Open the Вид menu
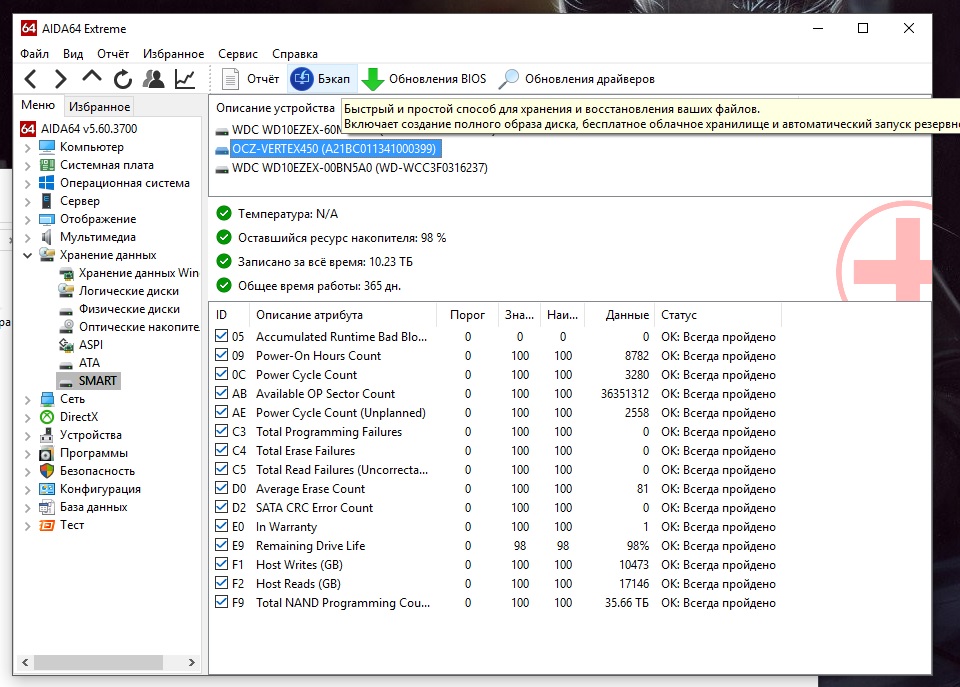 coord(73,54)
